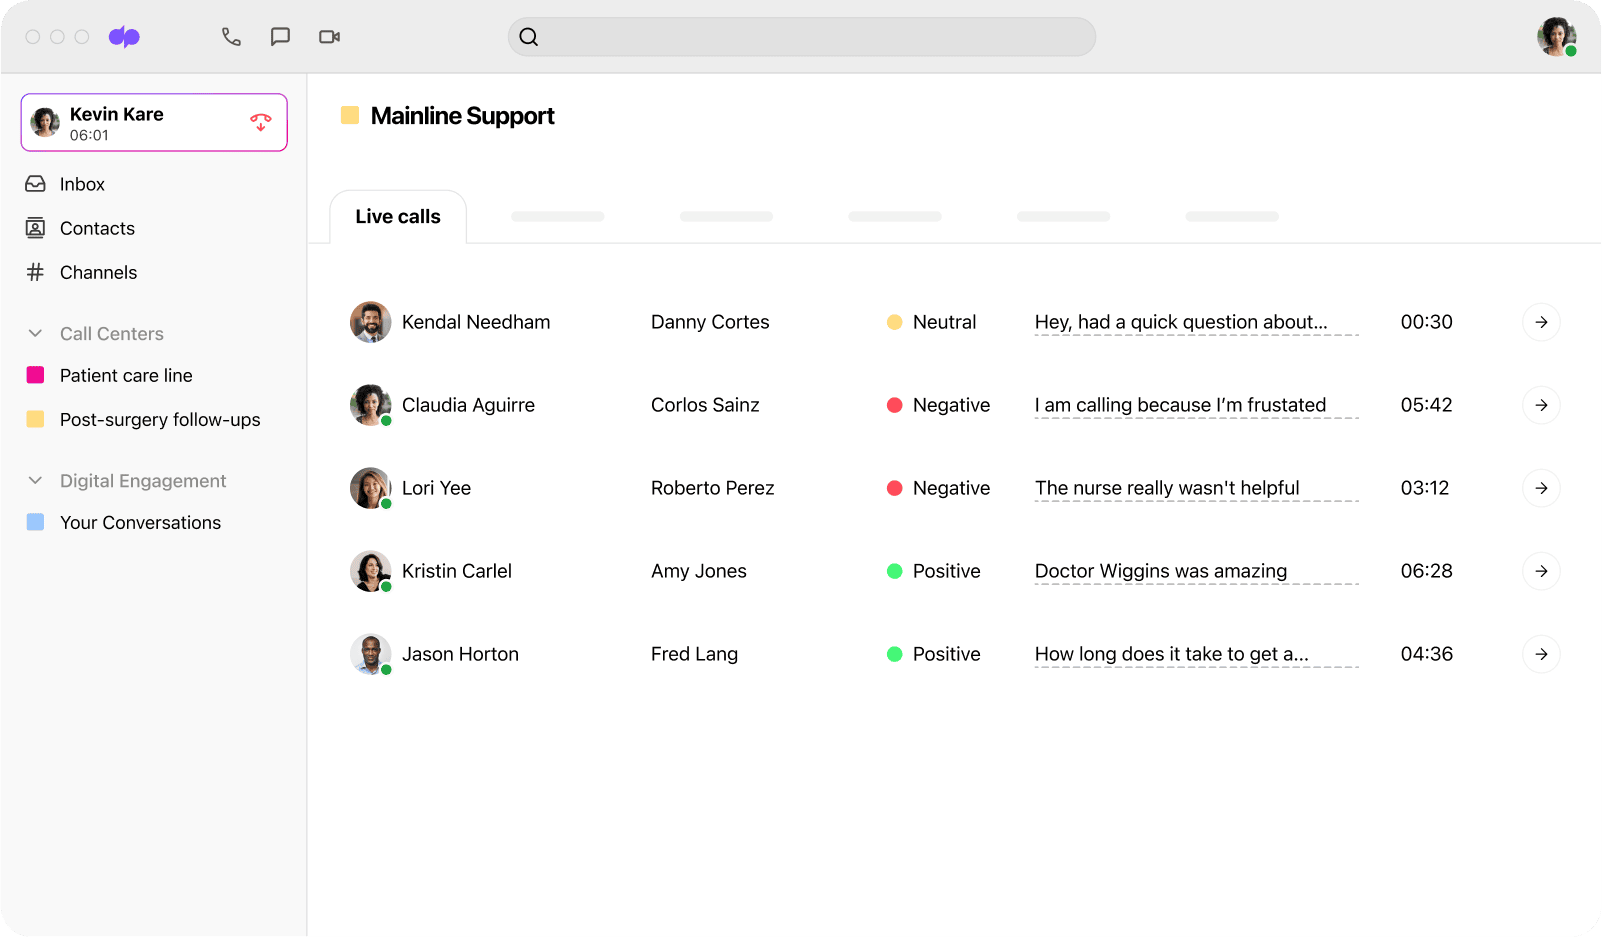Click your profile avatar in the top right
Image resolution: width=1602 pixels, height=937 pixels.
[1556, 36]
